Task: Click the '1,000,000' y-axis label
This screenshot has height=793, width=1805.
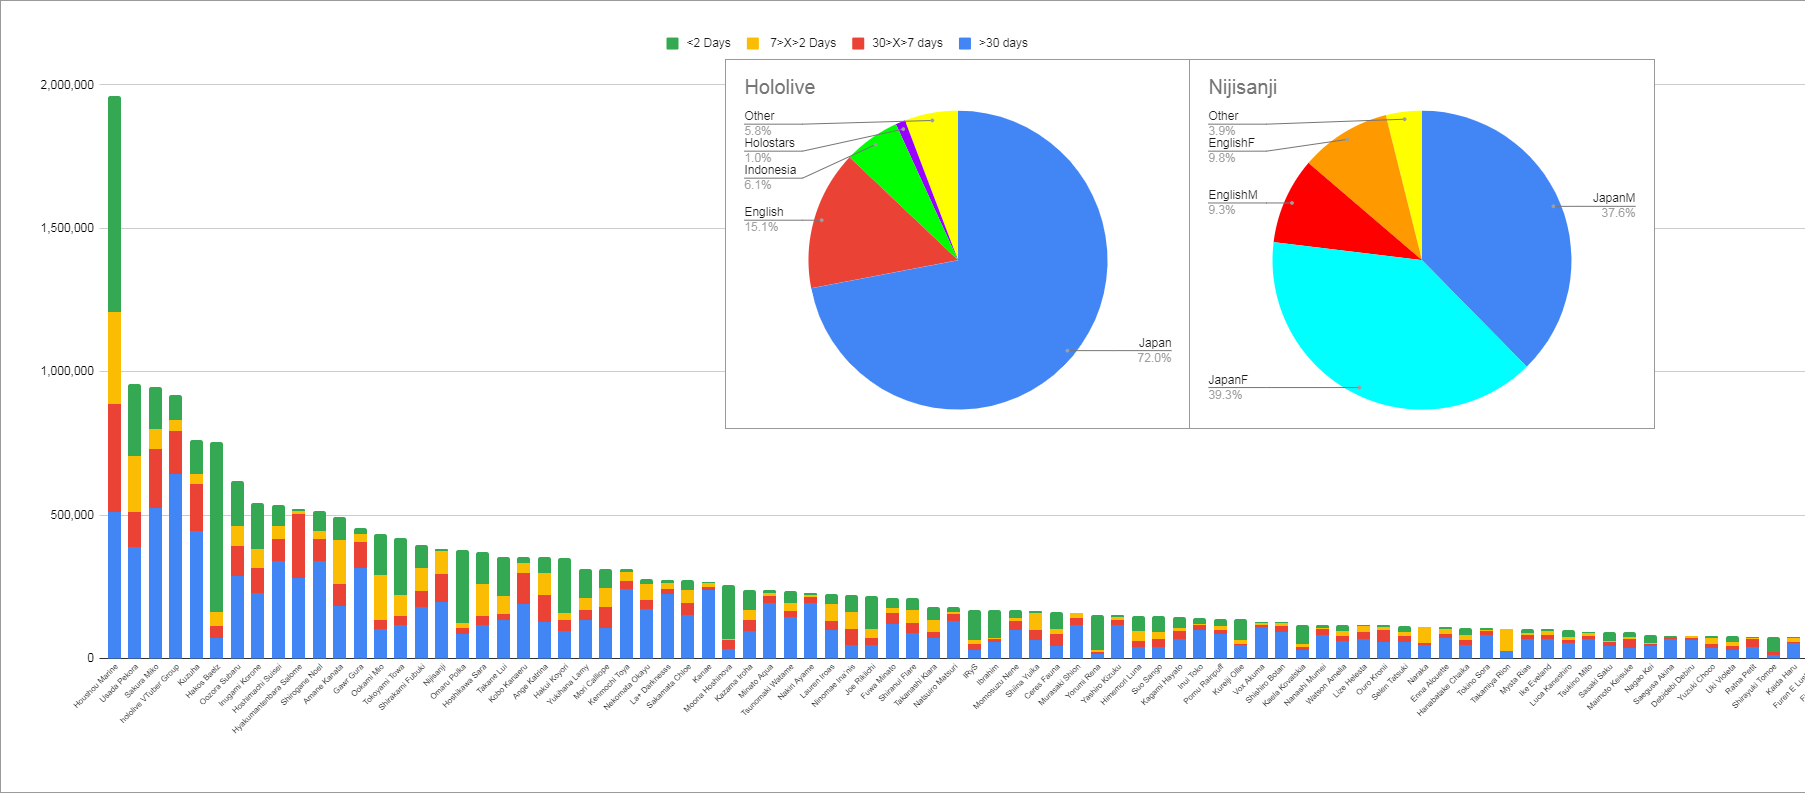Action: [x=67, y=371]
